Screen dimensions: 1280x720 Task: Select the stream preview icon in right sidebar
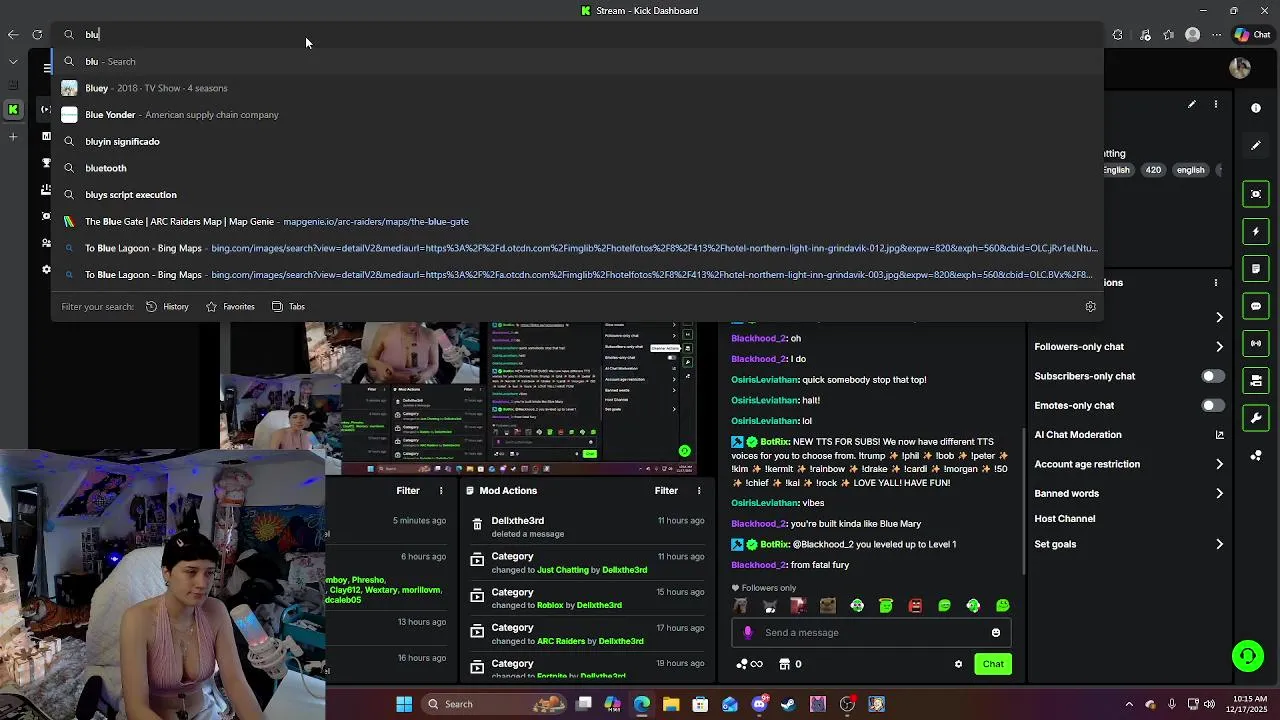(1256, 194)
